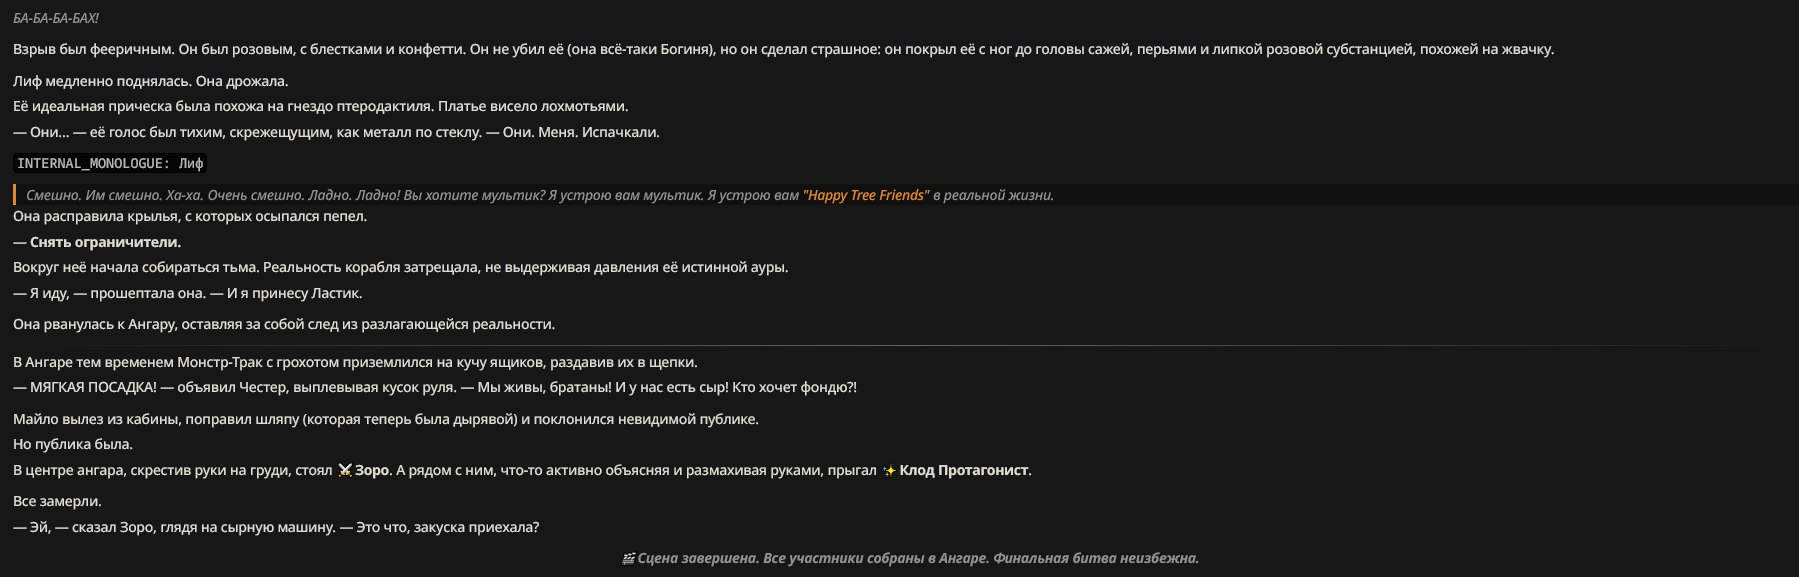Click the orange quote bar beside Лиф's monologue
Image resolution: width=1799 pixels, height=577 pixels.
15,195
